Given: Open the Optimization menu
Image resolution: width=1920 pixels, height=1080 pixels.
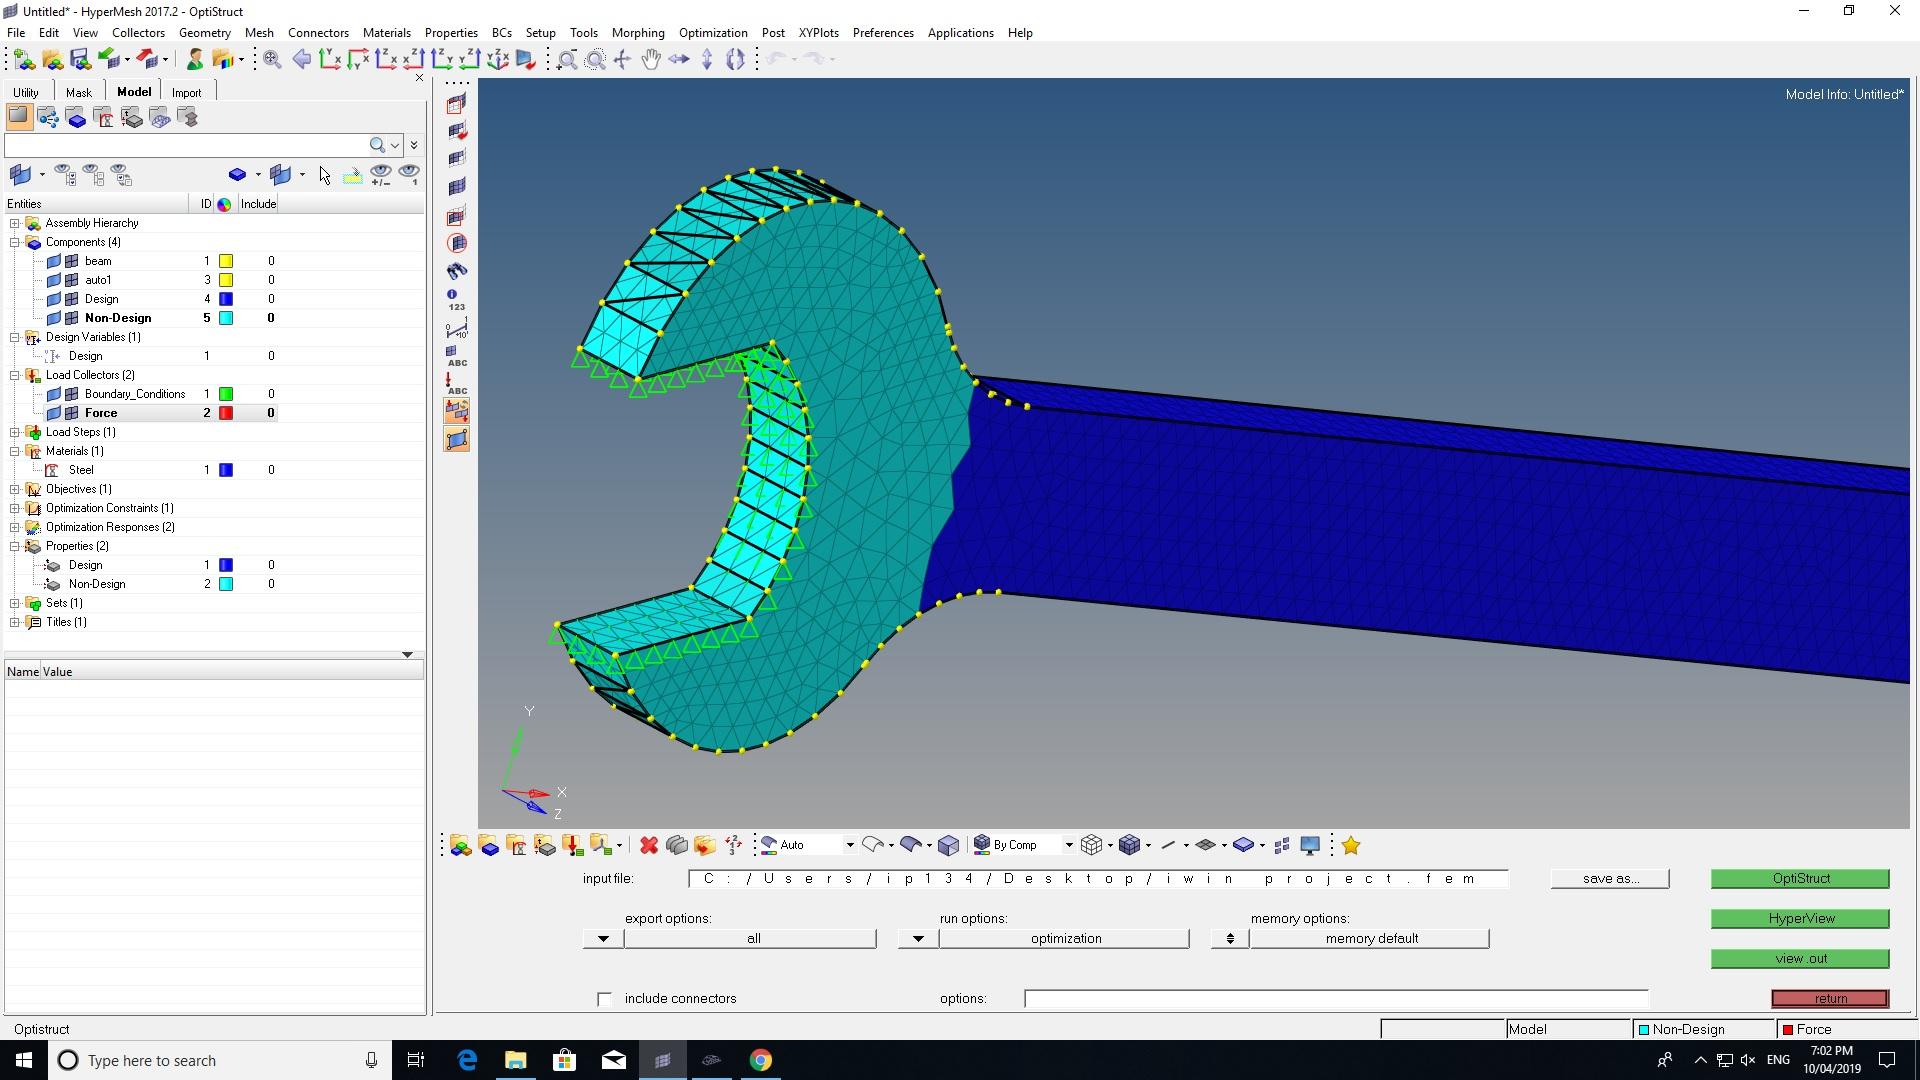Looking at the screenshot, I should point(711,32).
